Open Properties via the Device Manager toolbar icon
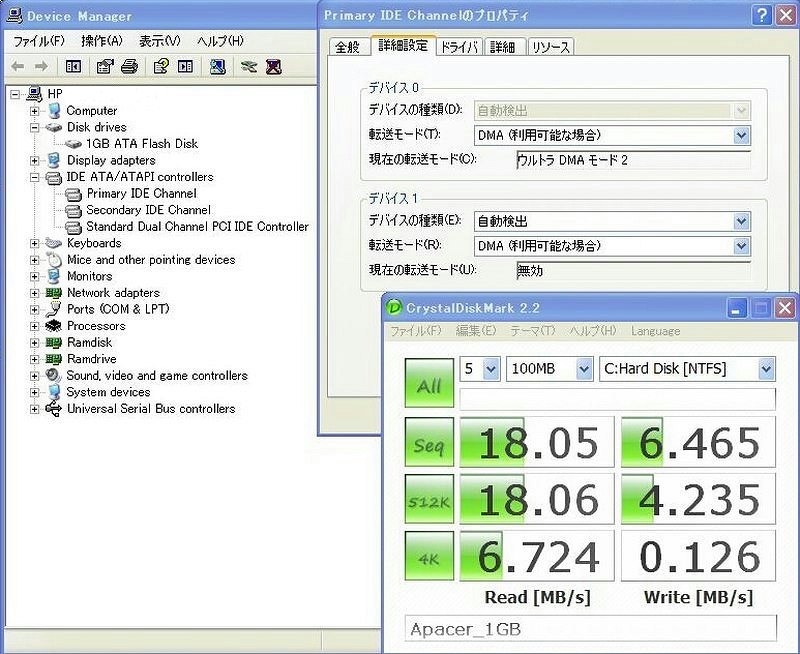Image resolution: width=800 pixels, height=654 pixels. pos(105,66)
